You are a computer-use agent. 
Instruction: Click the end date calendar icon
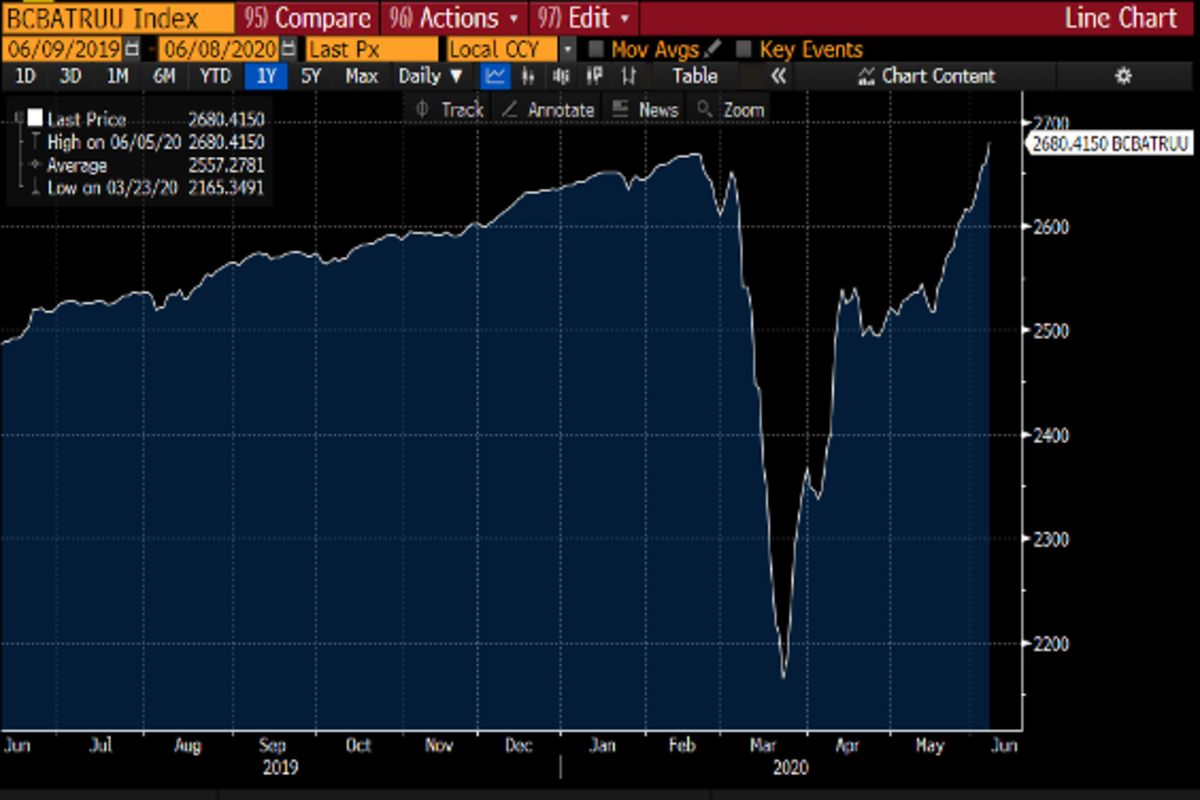pyautogui.click(x=288, y=49)
